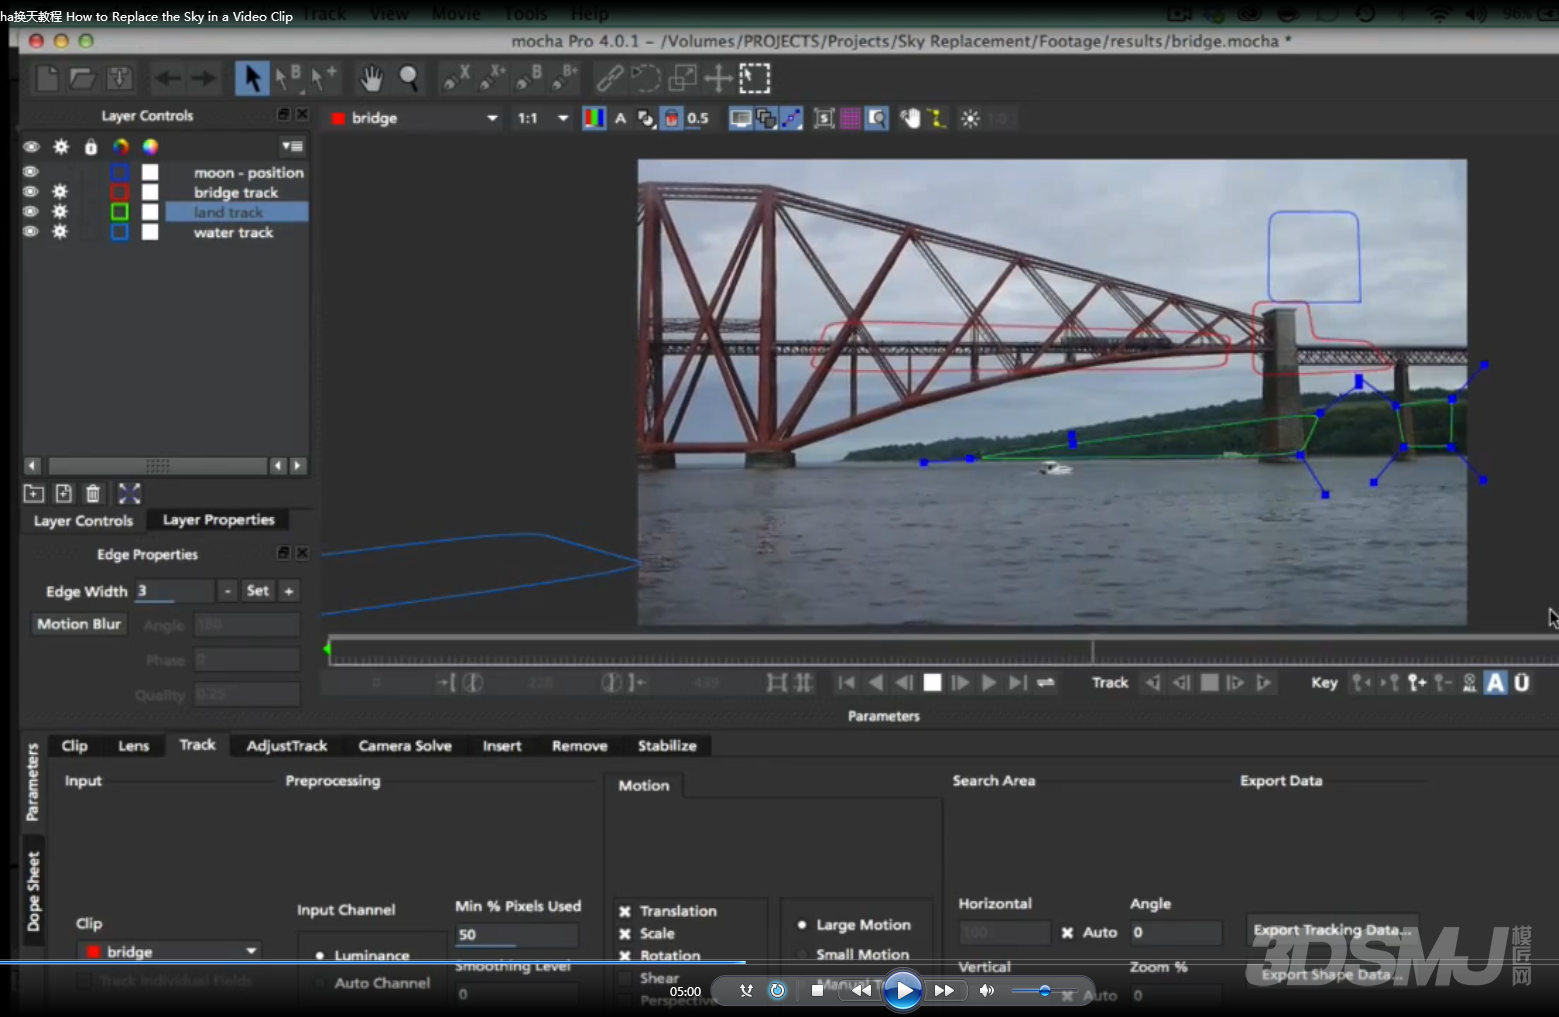Click the Open Project folder icon
The image size is (1559, 1017).
click(x=83, y=78)
